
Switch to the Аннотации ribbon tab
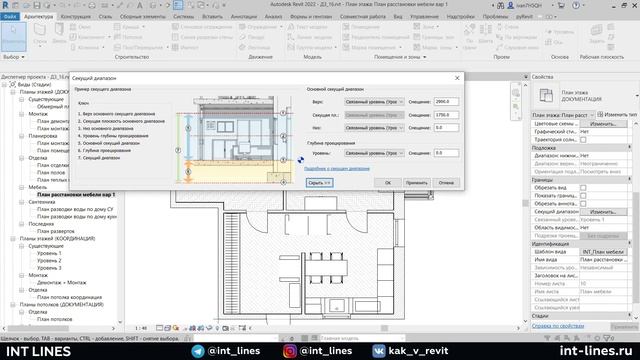tap(244, 17)
